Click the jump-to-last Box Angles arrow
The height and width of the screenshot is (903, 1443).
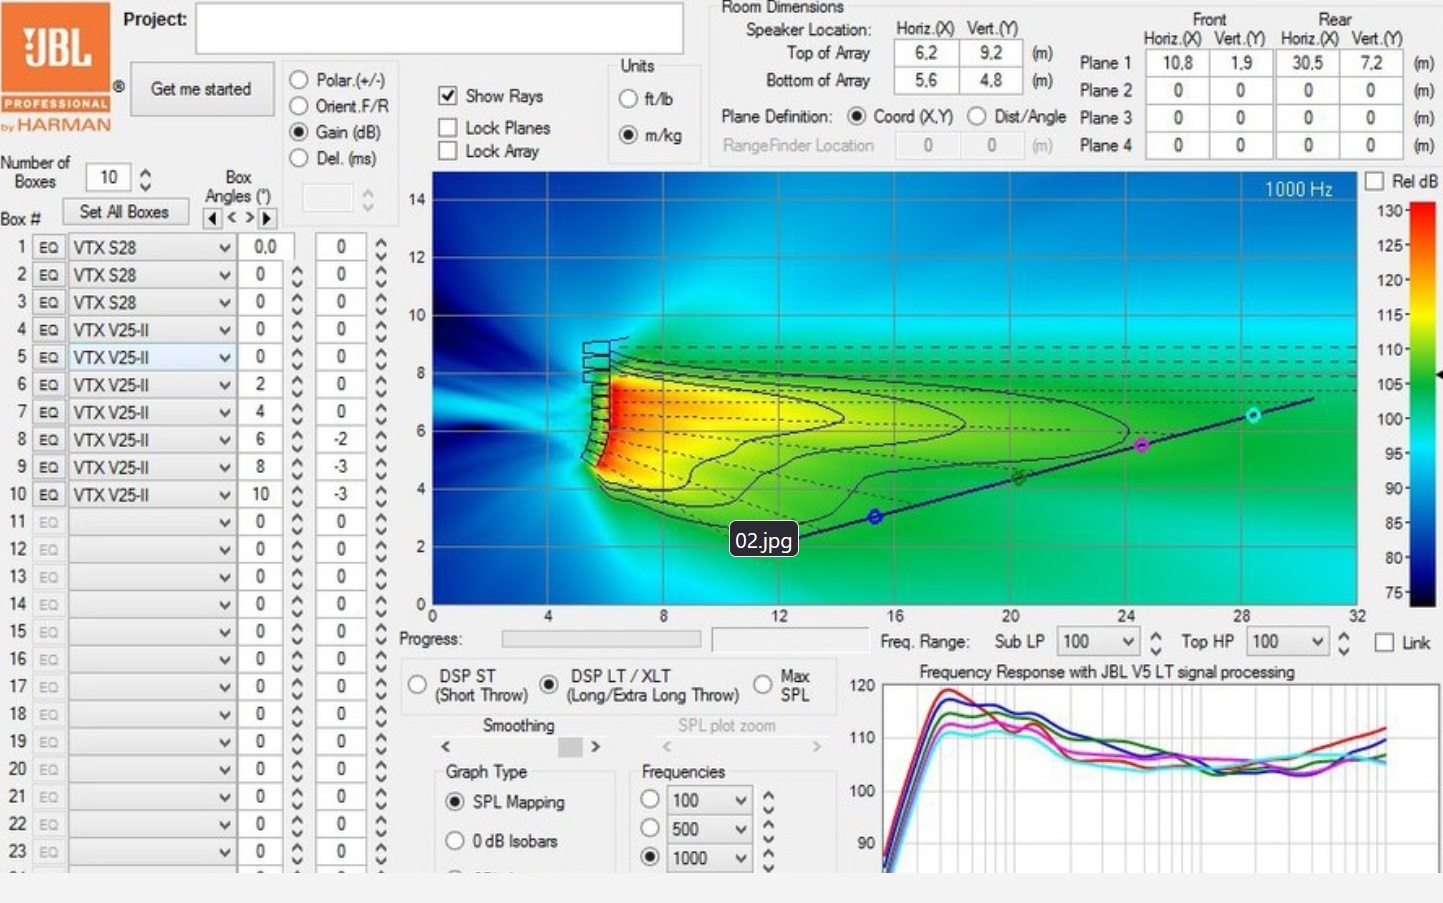click(x=267, y=218)
